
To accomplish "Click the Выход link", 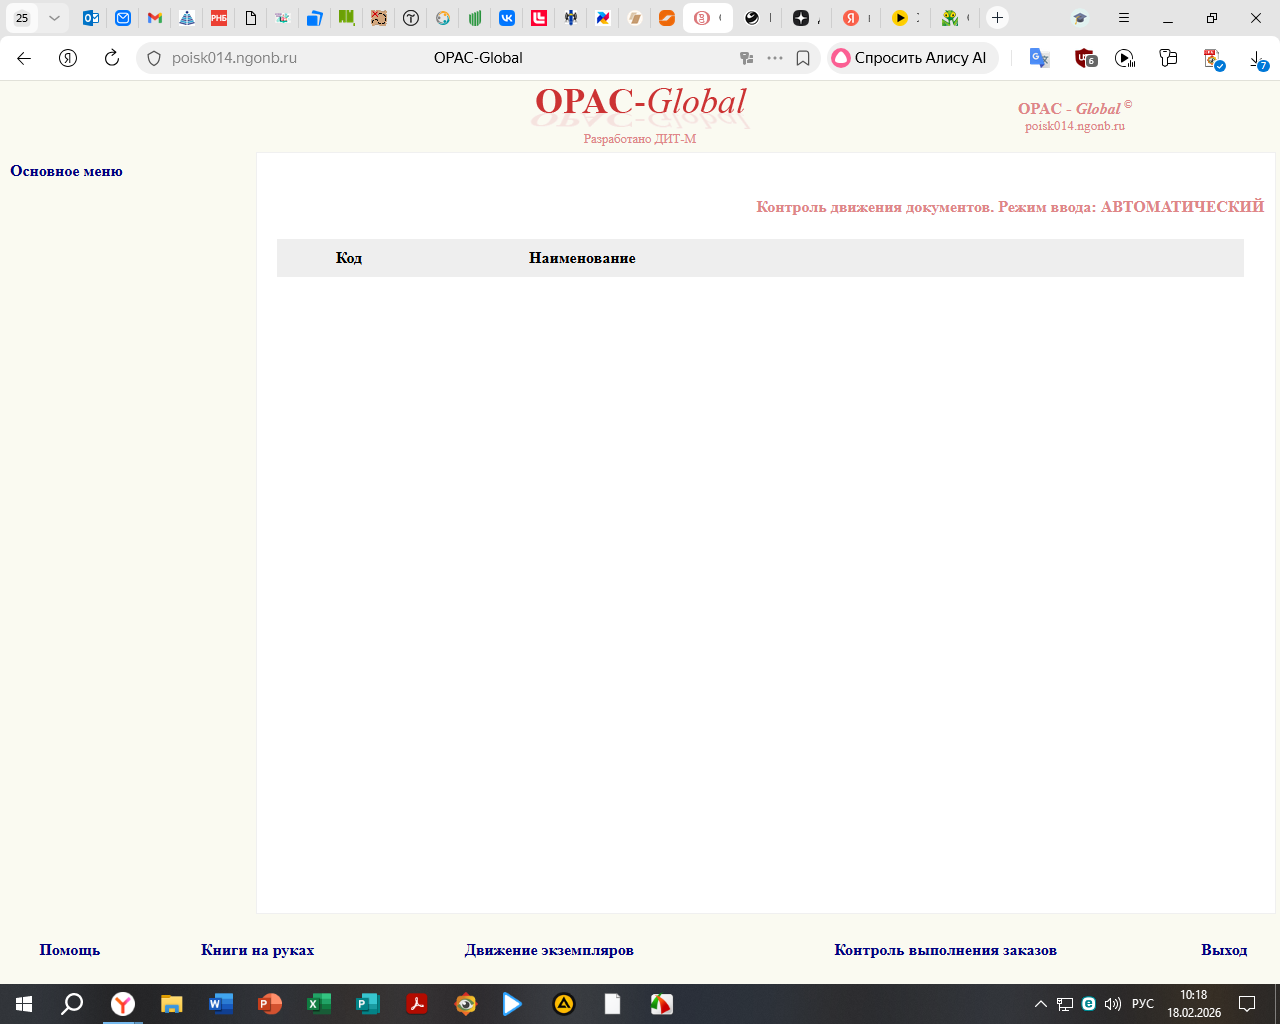I will click(1224, 950).
